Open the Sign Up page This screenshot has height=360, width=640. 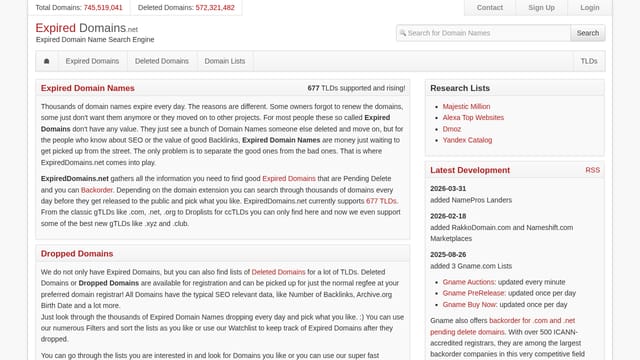[x=541, y=8]
